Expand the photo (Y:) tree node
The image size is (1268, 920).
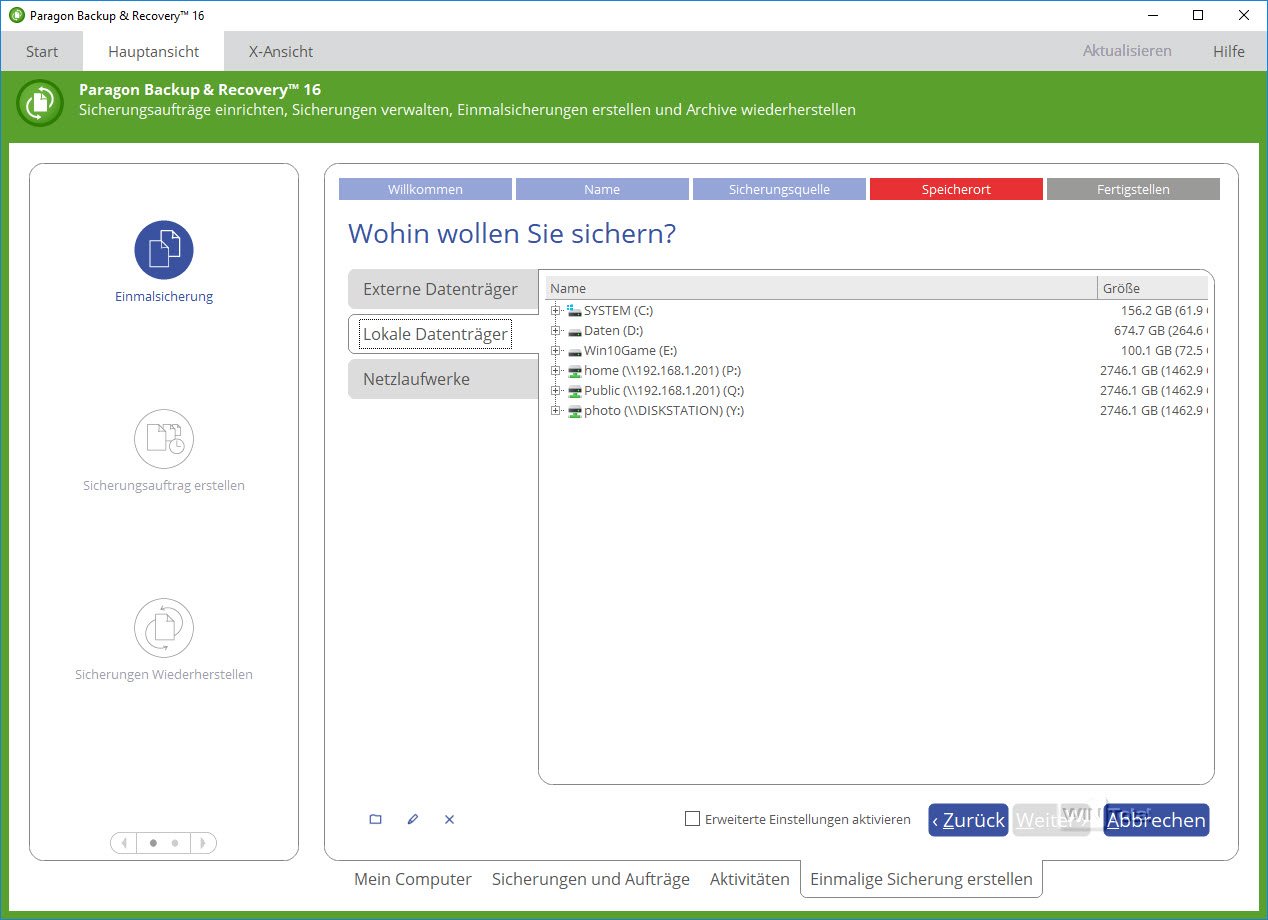click(556, 411)
